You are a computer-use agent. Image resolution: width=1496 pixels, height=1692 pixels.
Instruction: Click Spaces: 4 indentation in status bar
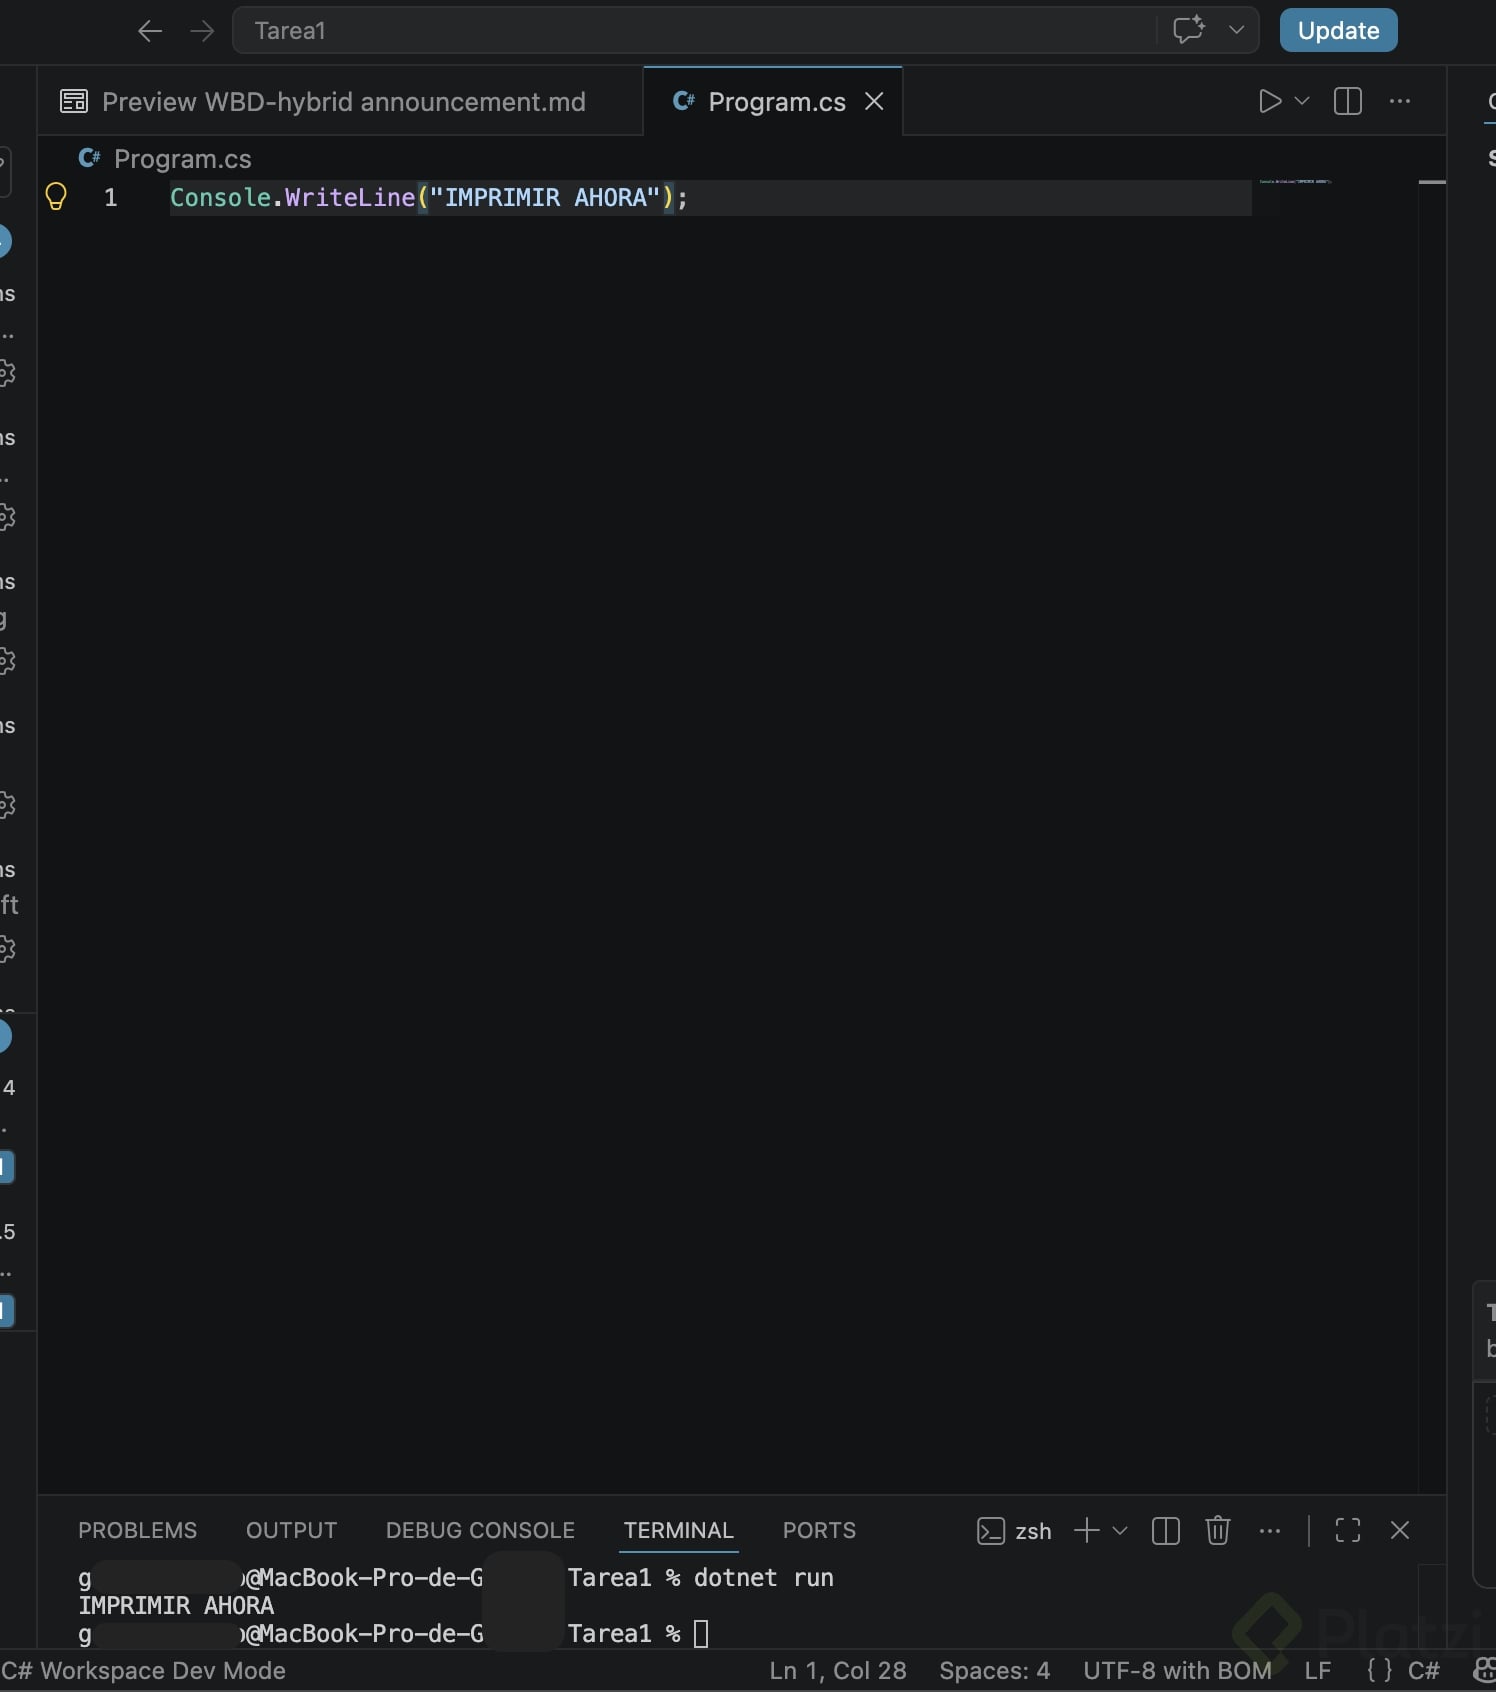(994, 1671)
